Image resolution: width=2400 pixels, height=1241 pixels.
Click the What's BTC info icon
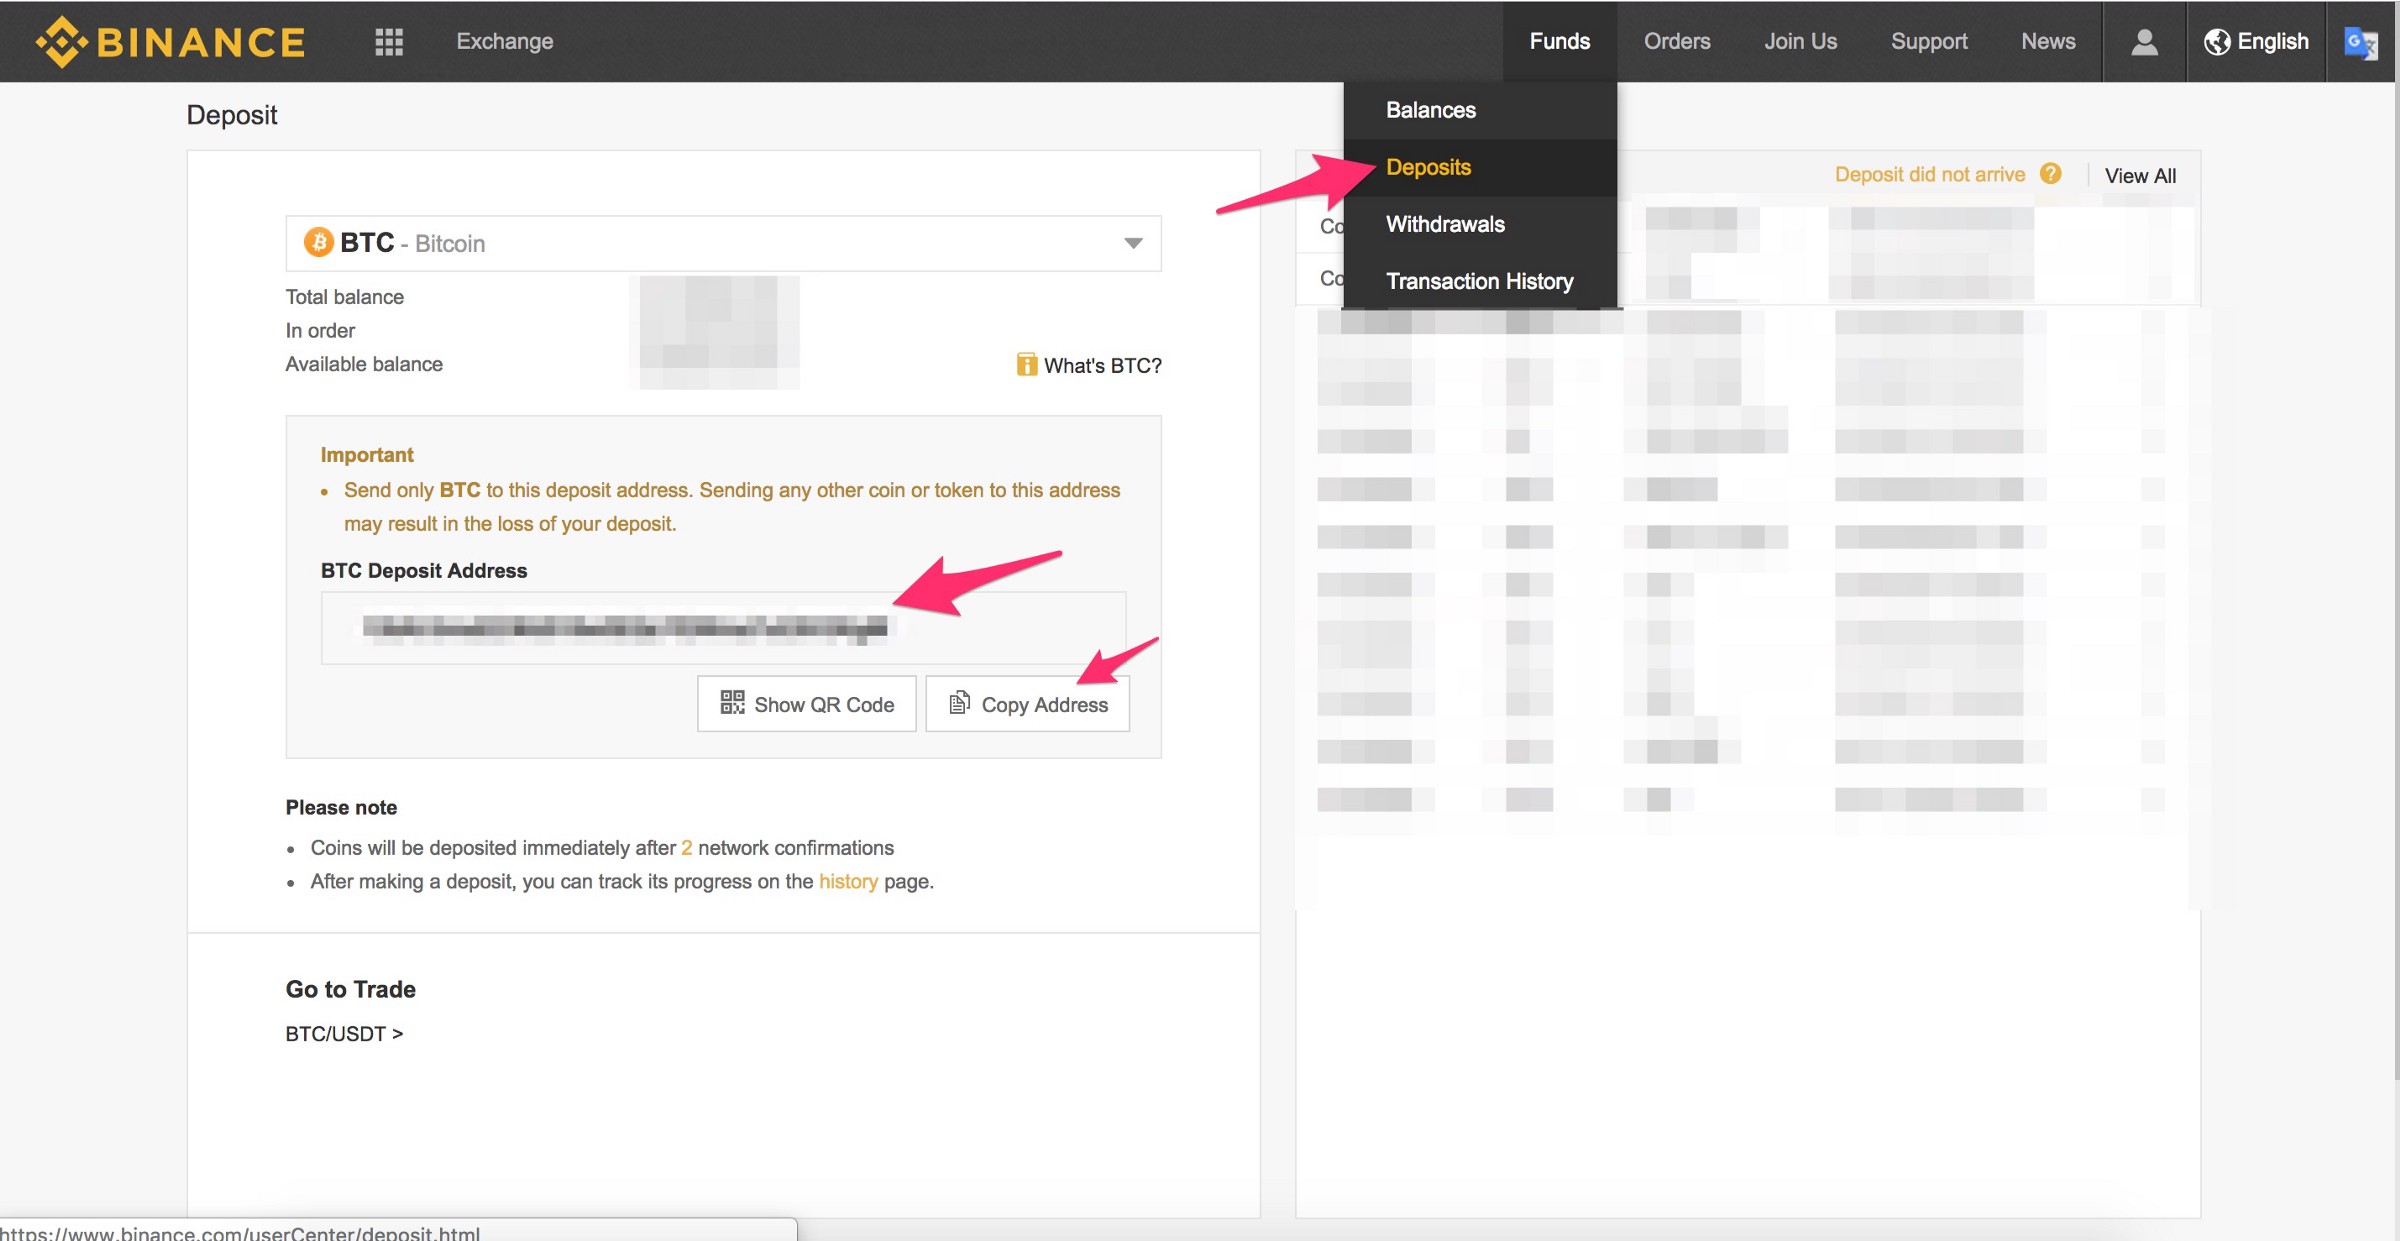pos(1026,365)
